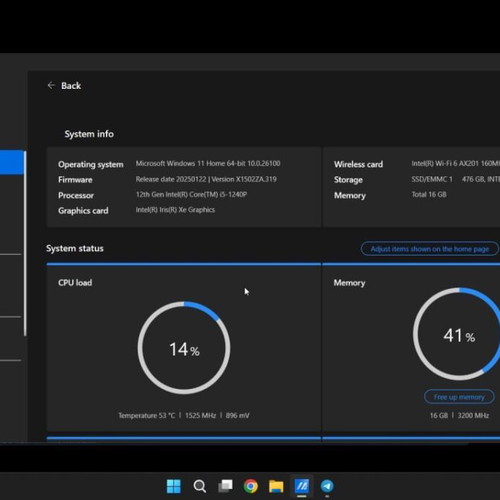This screenshot has width=500, height=500.
Task: Click the Memory status card title
Action: coord(349,283)
